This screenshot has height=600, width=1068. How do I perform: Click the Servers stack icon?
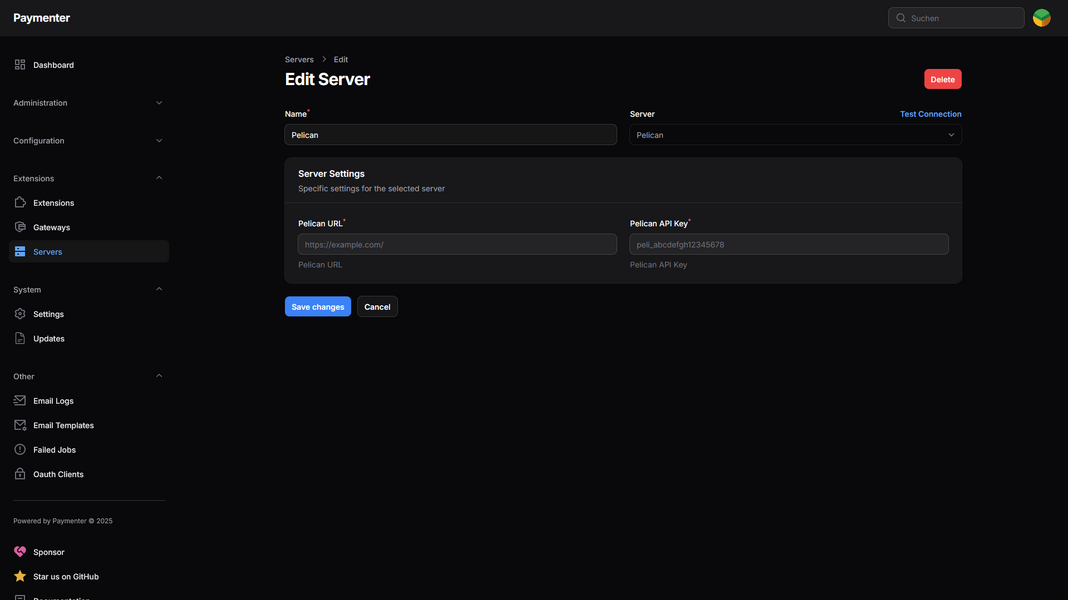[x=20, y=251]
